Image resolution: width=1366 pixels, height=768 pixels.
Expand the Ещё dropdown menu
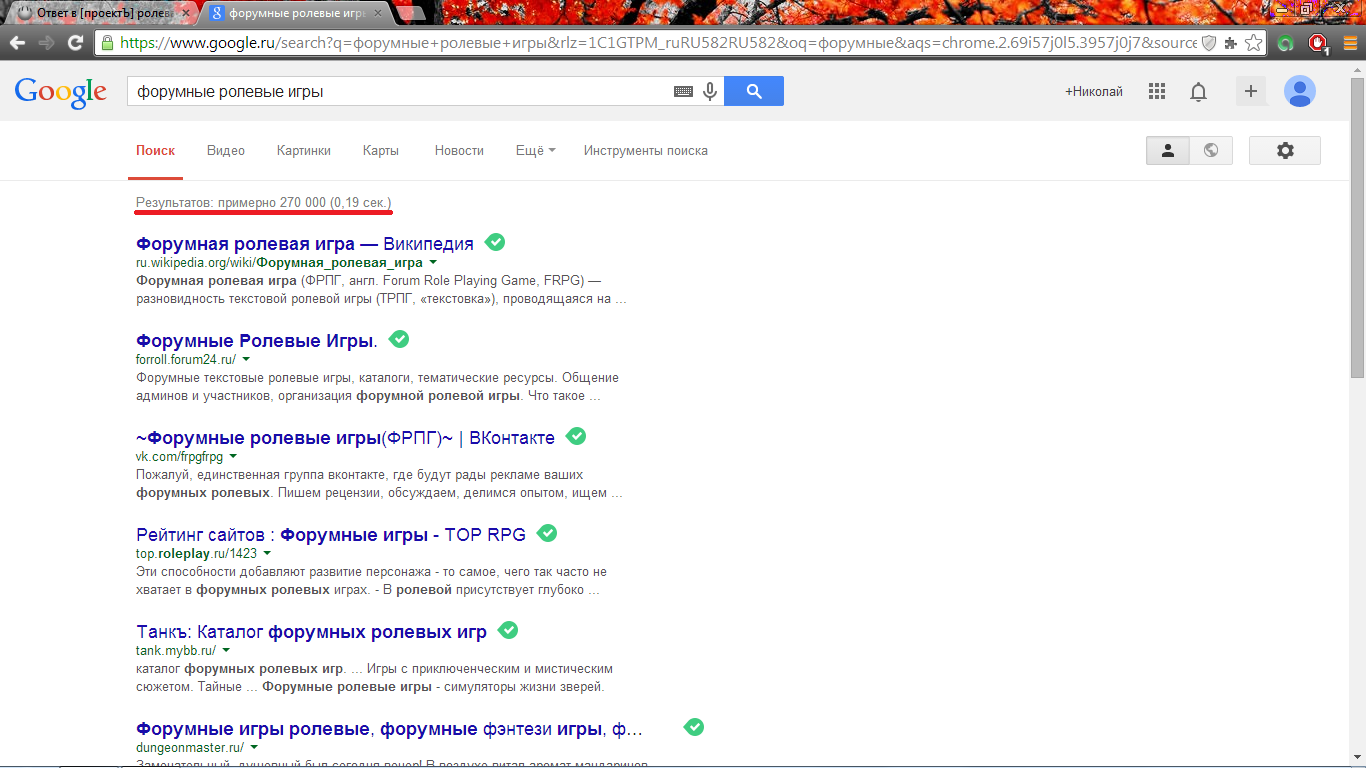tap(535, 150)
